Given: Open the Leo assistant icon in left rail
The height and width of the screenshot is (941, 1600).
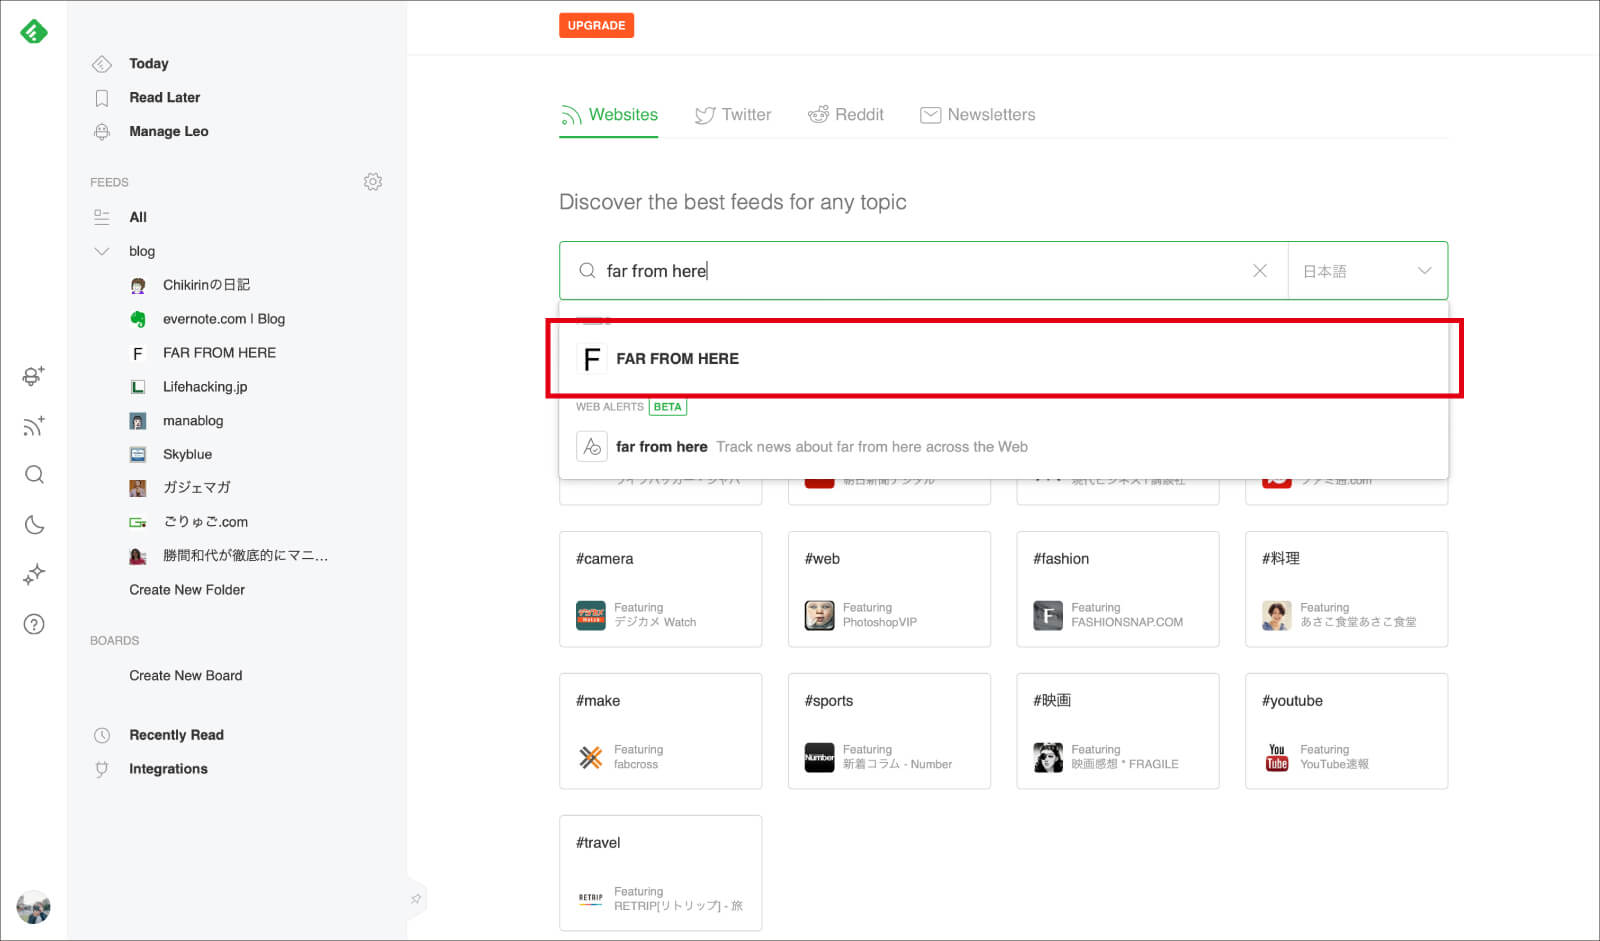Looking at the screenshot, I should pyautogui.click(x=33, y=376).
